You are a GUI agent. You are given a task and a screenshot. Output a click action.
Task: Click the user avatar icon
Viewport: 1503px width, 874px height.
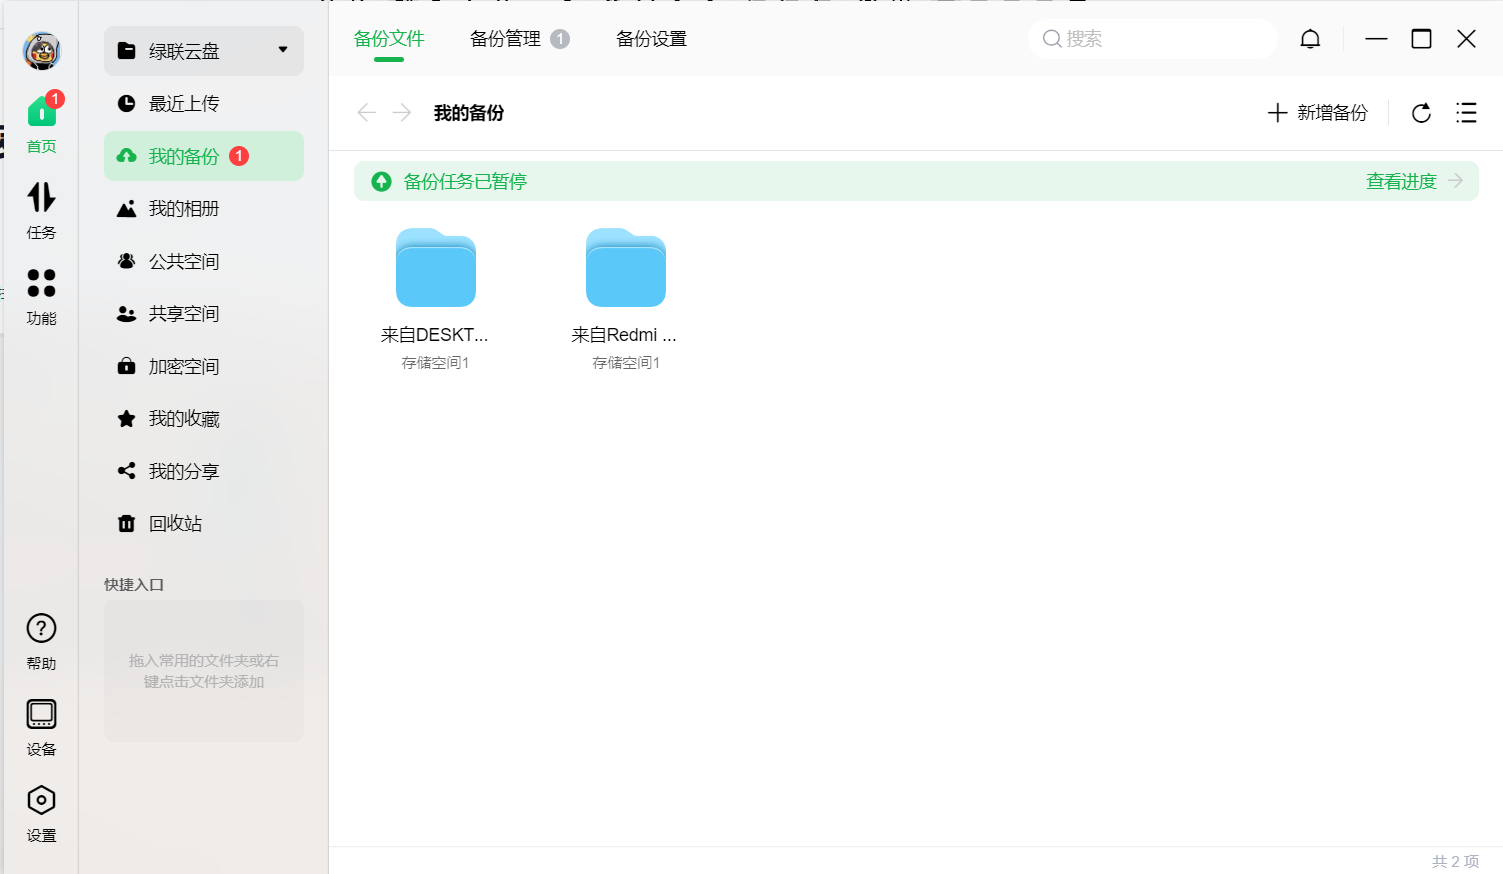click(42, 51)
